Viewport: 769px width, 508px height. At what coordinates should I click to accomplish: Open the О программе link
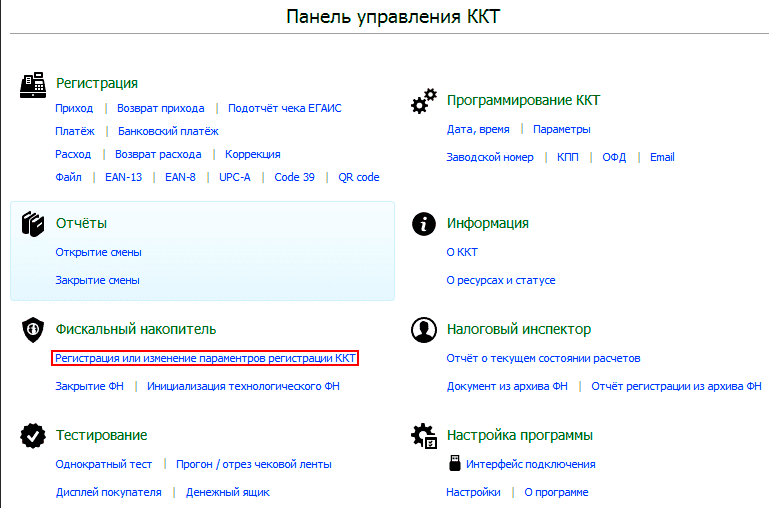coord(556,492)
